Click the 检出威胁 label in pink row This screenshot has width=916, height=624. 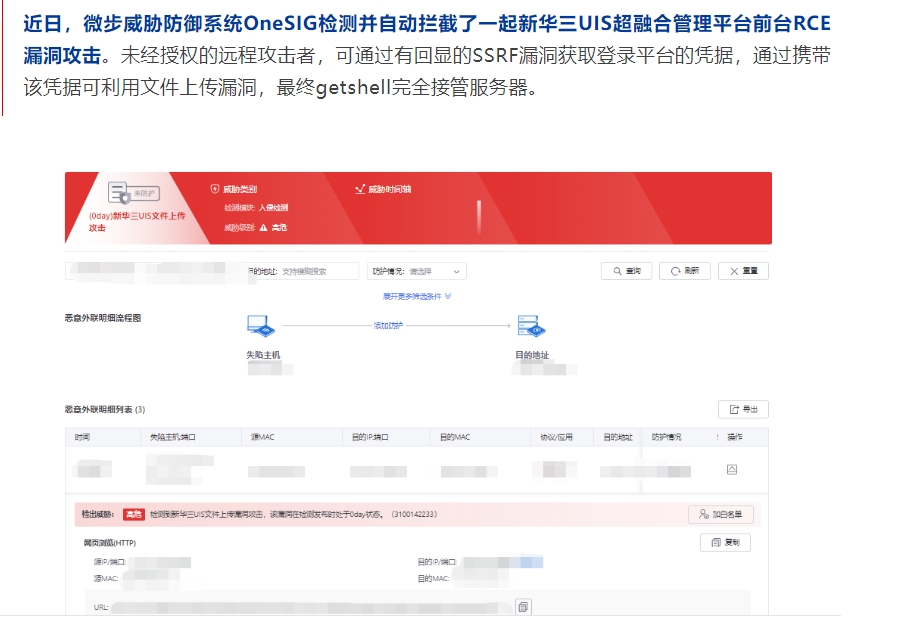tap(98, 514)
